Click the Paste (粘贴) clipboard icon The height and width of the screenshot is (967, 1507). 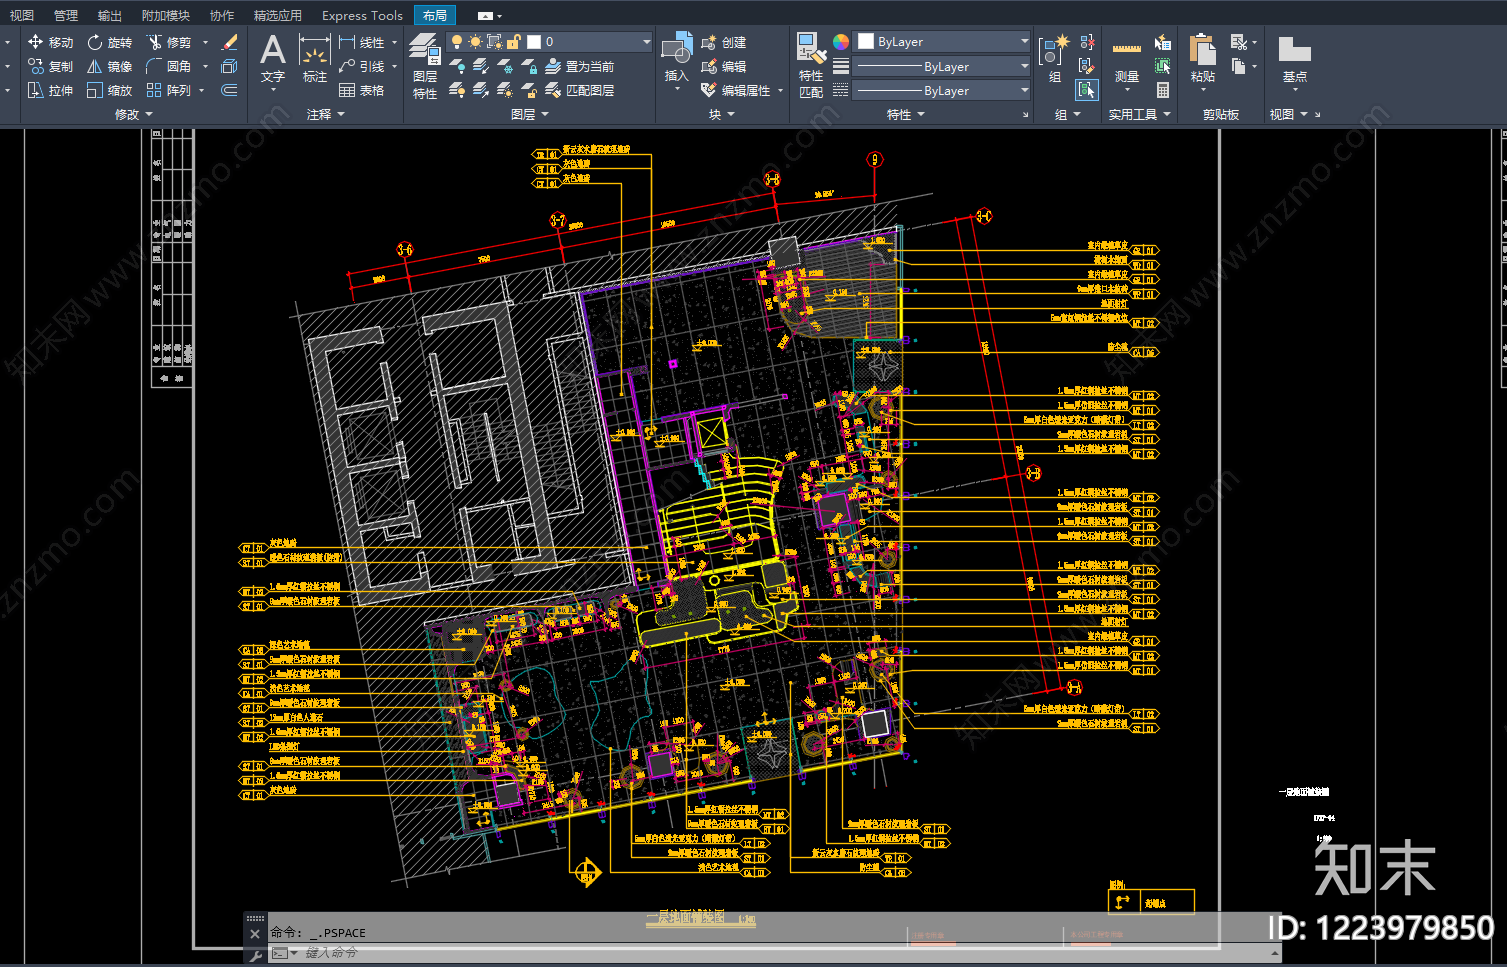1203,48
